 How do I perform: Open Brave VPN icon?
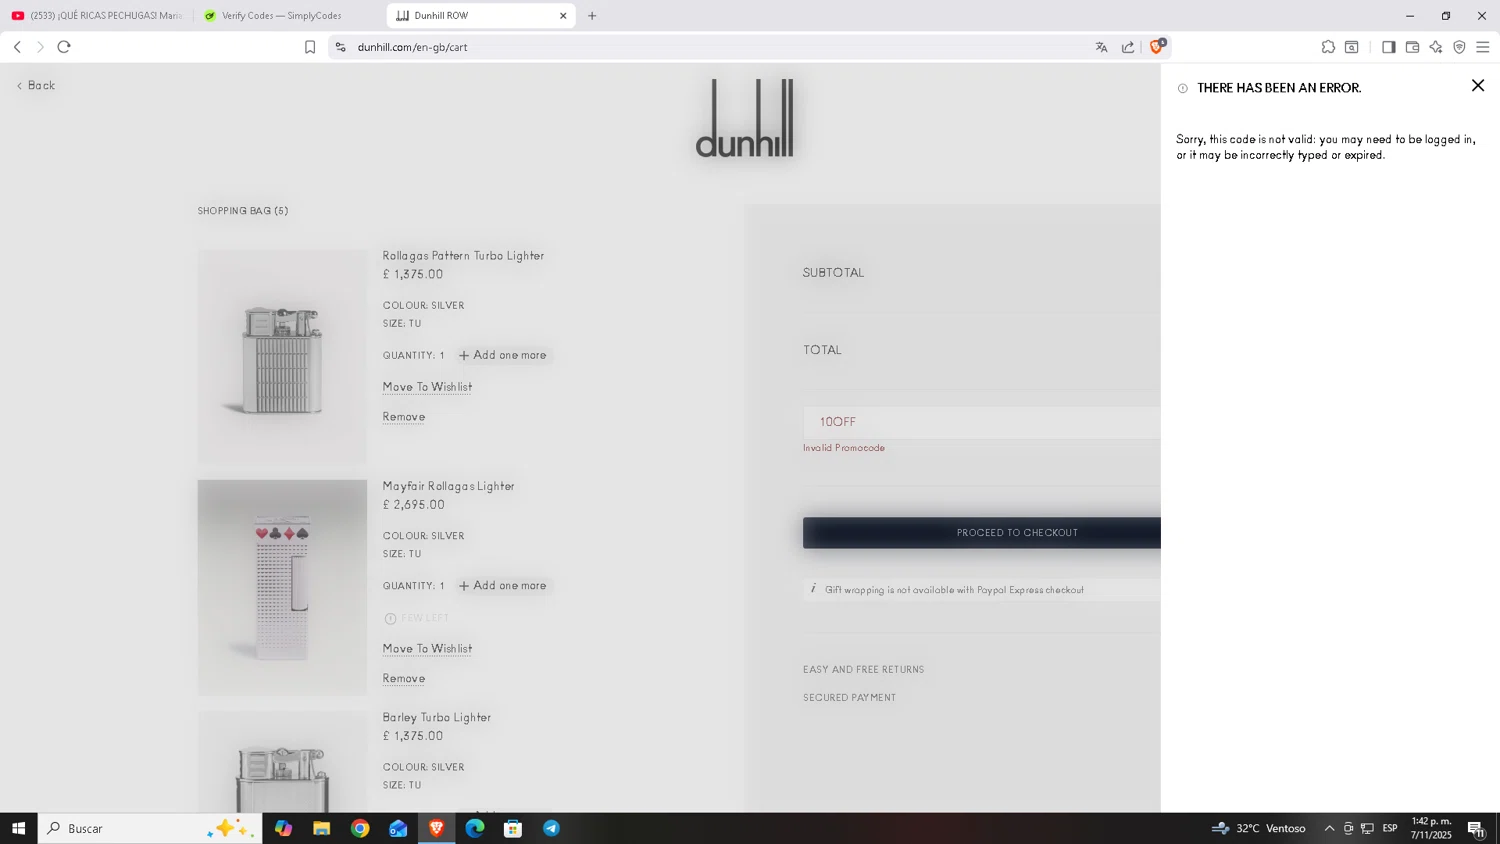pos(1459,47)
